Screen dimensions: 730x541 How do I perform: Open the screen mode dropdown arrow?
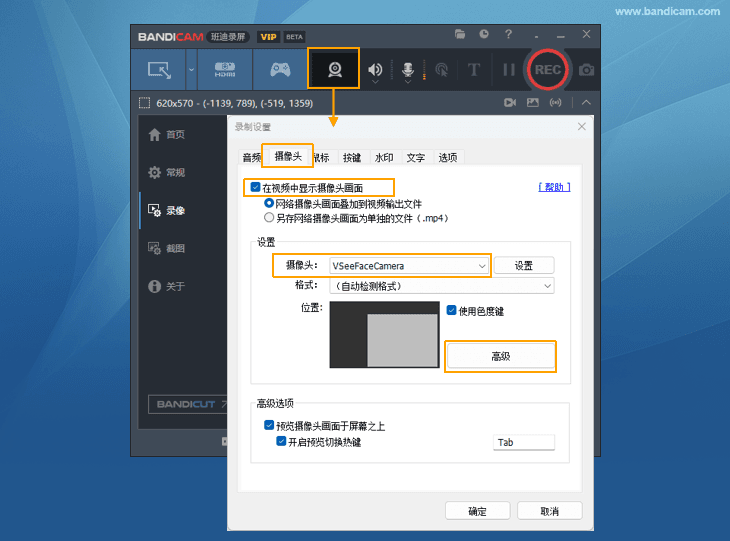(x=191, y=70)
